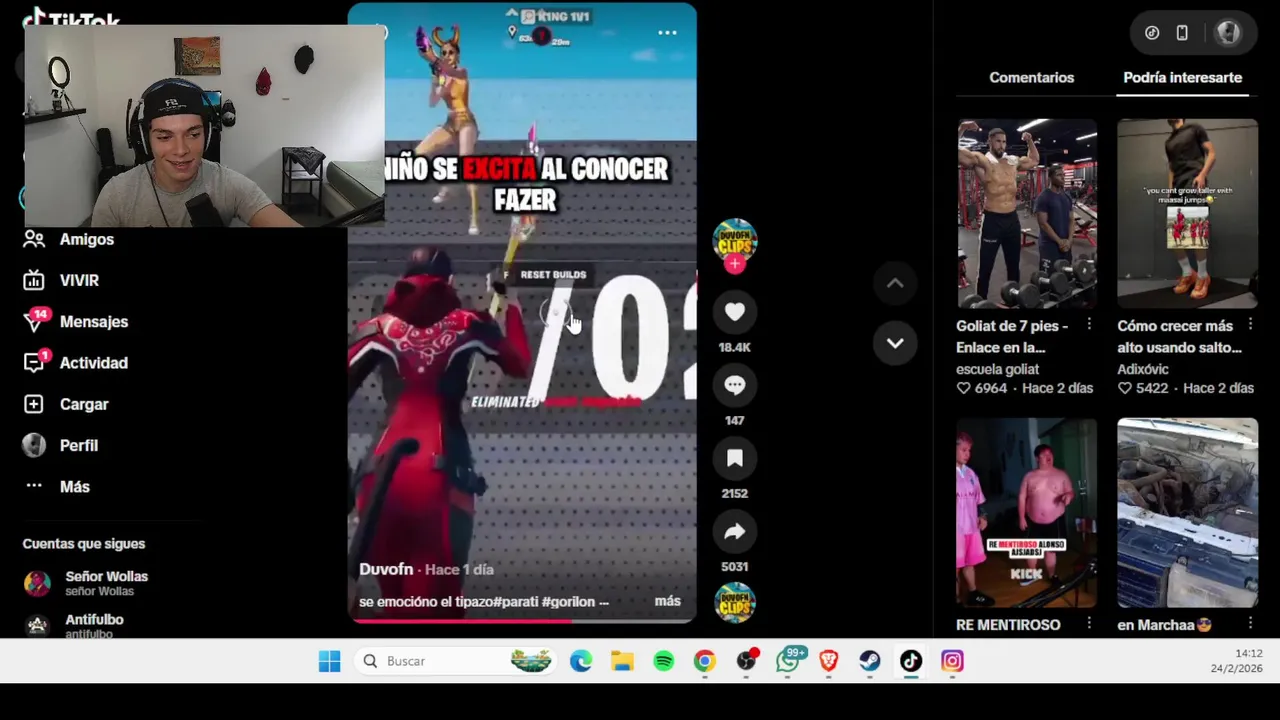Open OBS Studio from the taskbar
Viewport: 1280px width, 720px height.
tap(747, 661)
